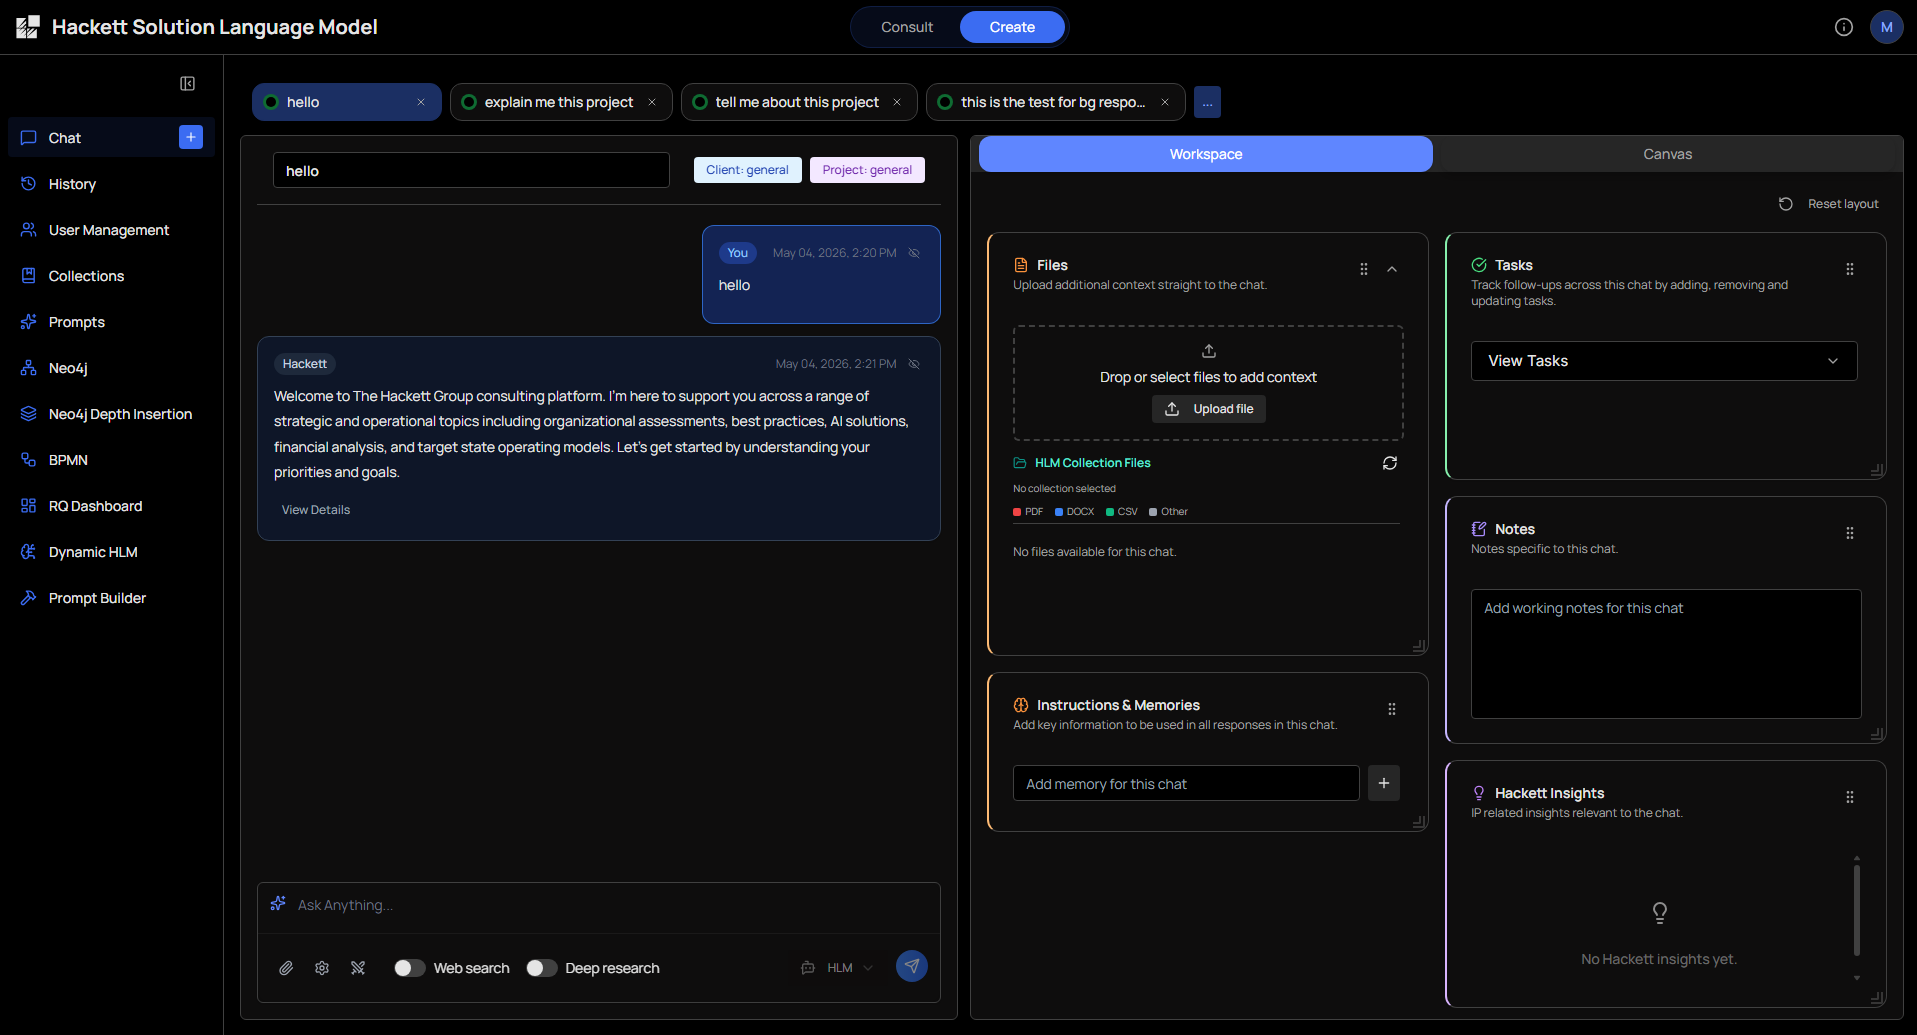Screen dimensions: 1917x1035
Task: Open Prompts in the sidebar
Action: pyautogui.click(x=111, y=322)
